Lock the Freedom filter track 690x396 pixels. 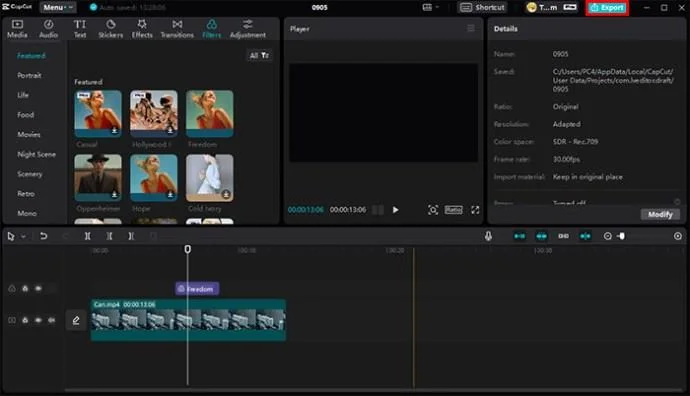point(25,289)
